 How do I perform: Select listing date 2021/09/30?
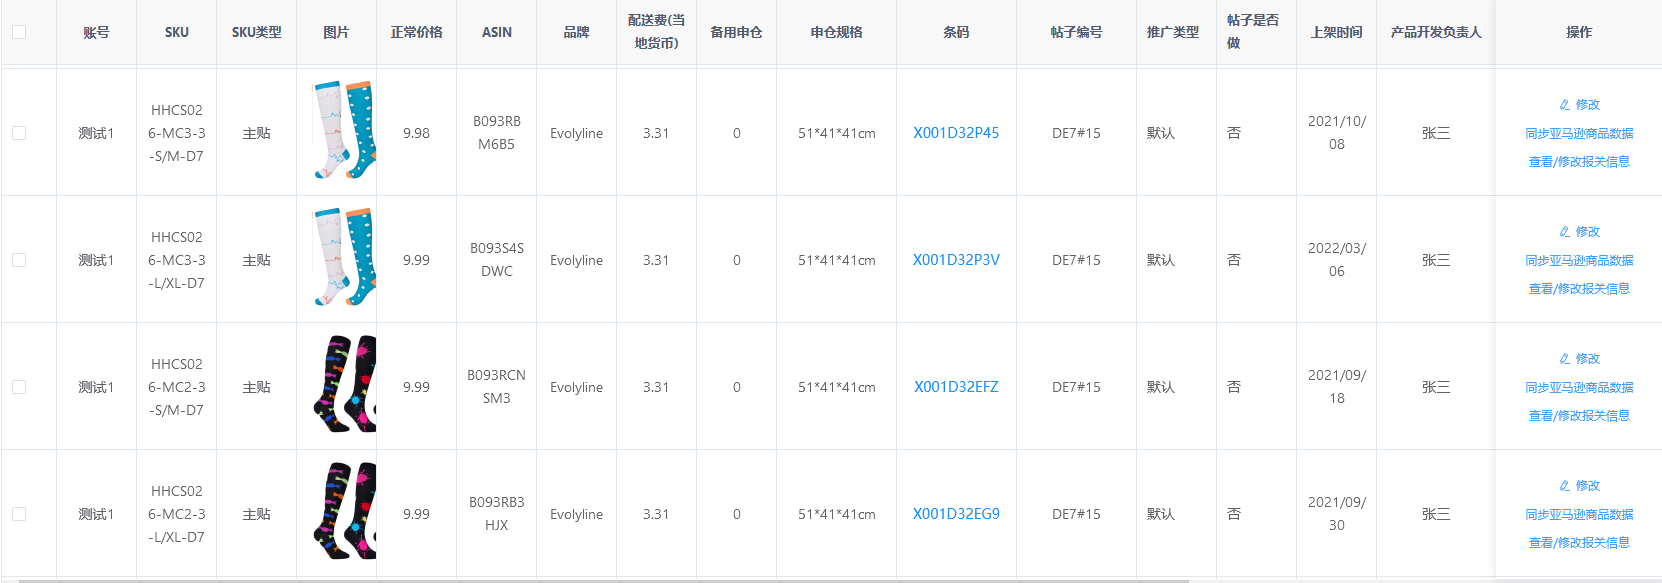(1337, 514)
